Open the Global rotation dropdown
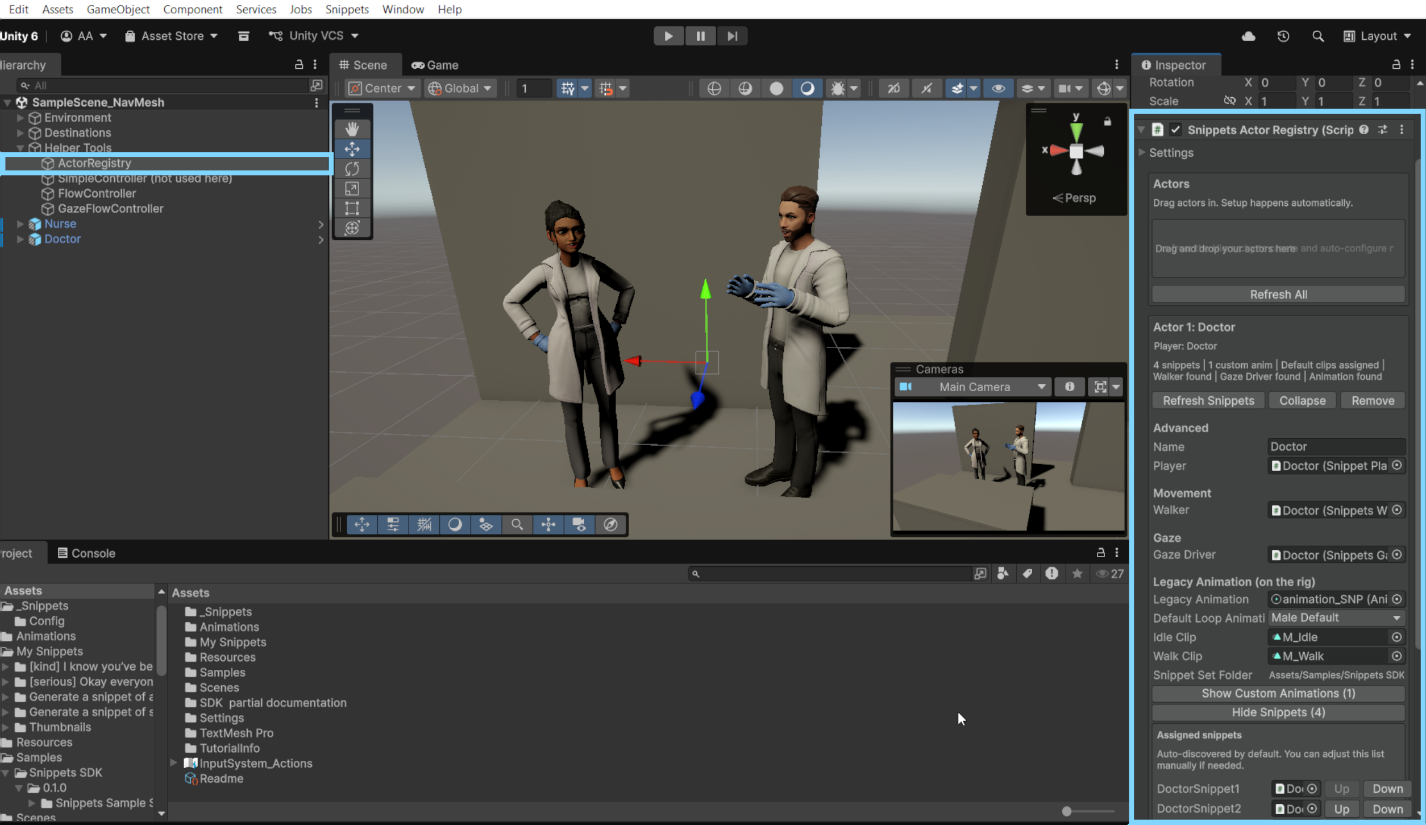The height and width of the screenshot is (825, 1426). pyautogui.click(x=460, y=88)
